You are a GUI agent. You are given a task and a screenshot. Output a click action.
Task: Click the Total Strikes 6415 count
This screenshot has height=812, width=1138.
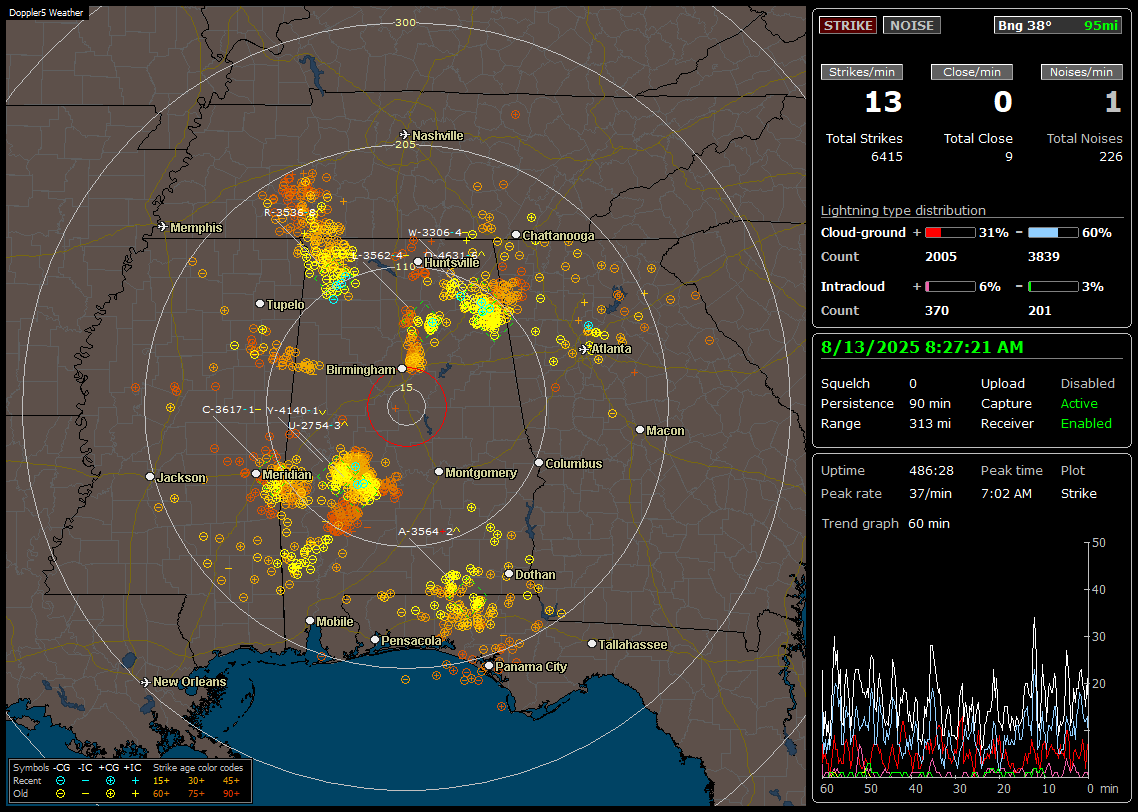[887, 157]
